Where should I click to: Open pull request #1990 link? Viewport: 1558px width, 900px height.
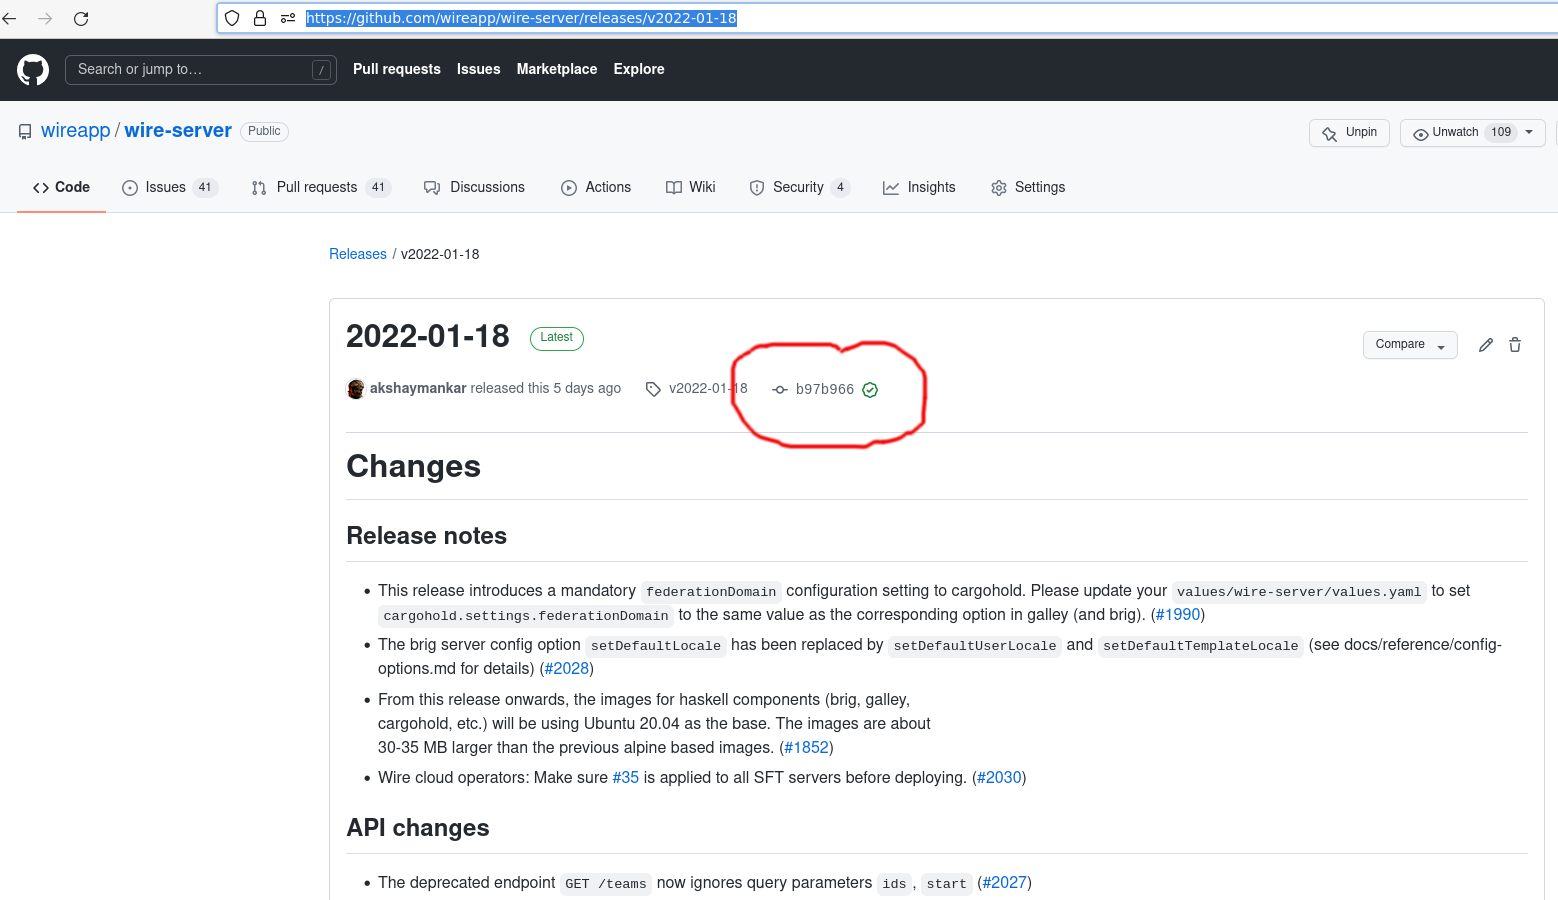tap(1177, 615)
